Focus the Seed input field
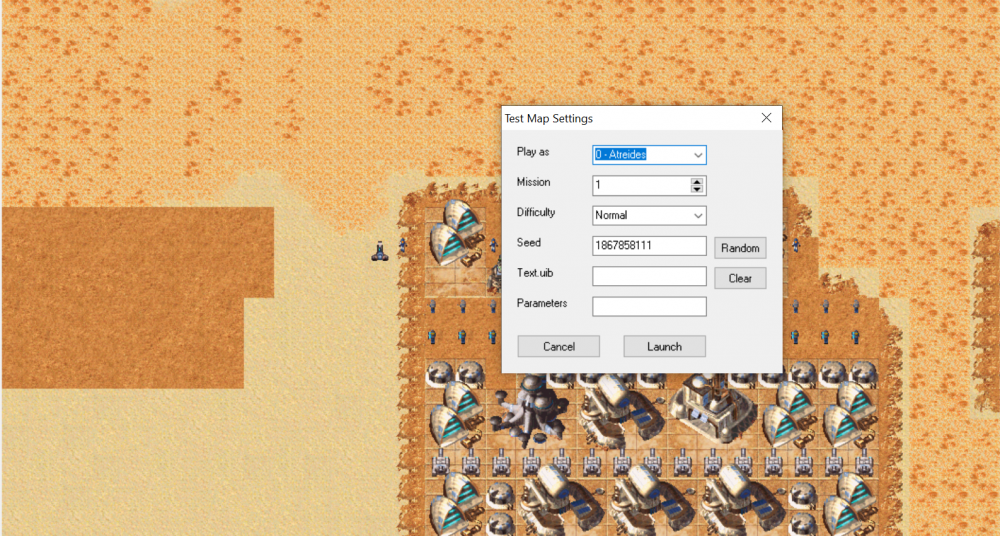The image size is (1000, 536). [x=649, y=245]
